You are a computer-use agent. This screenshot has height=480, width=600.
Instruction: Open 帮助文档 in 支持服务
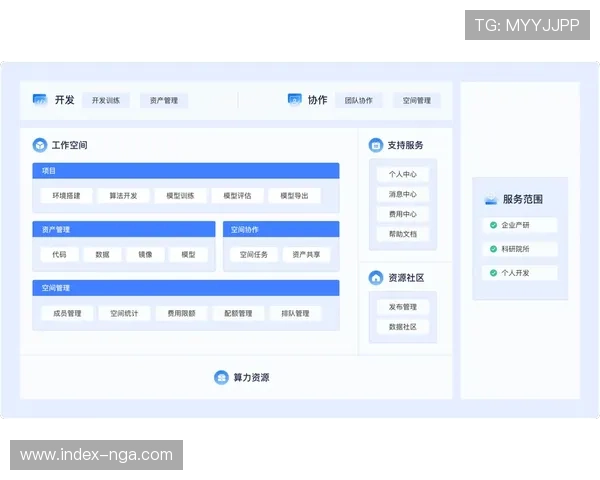pyautogui.click(x=403, y=234)
